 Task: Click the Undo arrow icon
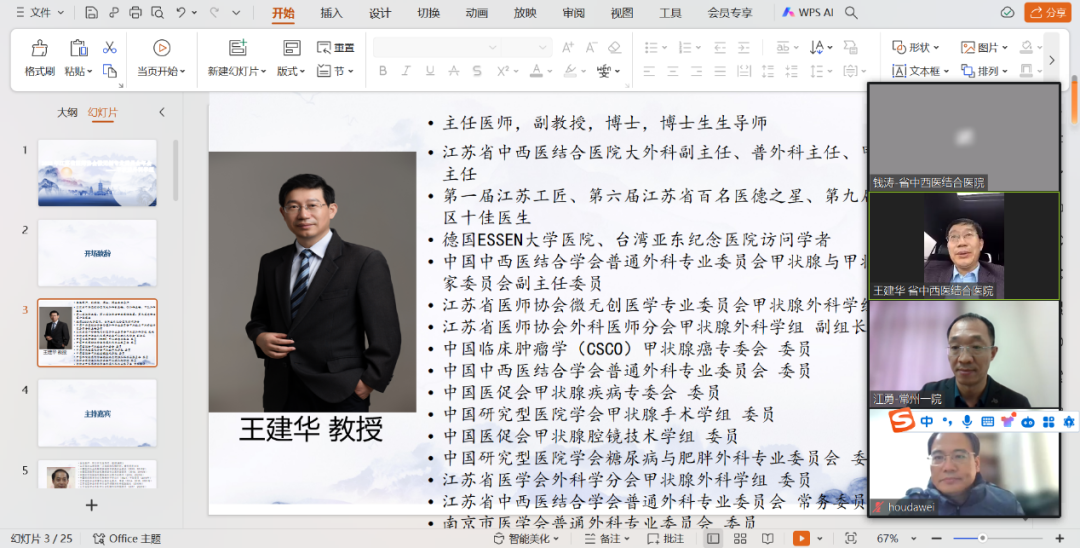click(x=181, y=13)
